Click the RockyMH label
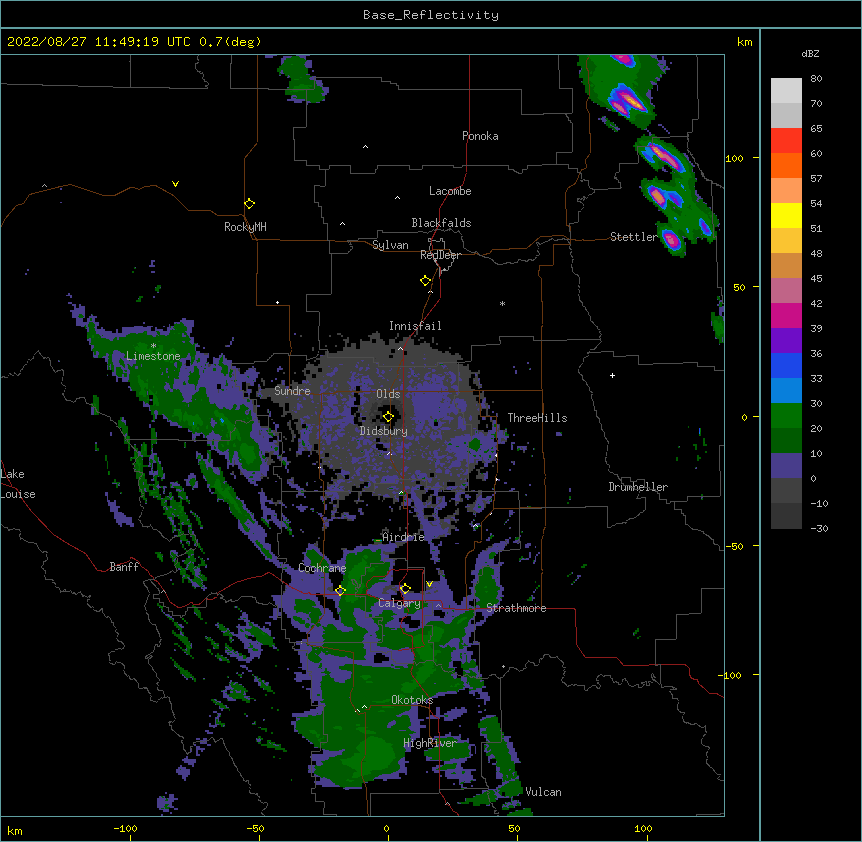The width and height of the screenshot is (862, 842). (x=245, y=226)
